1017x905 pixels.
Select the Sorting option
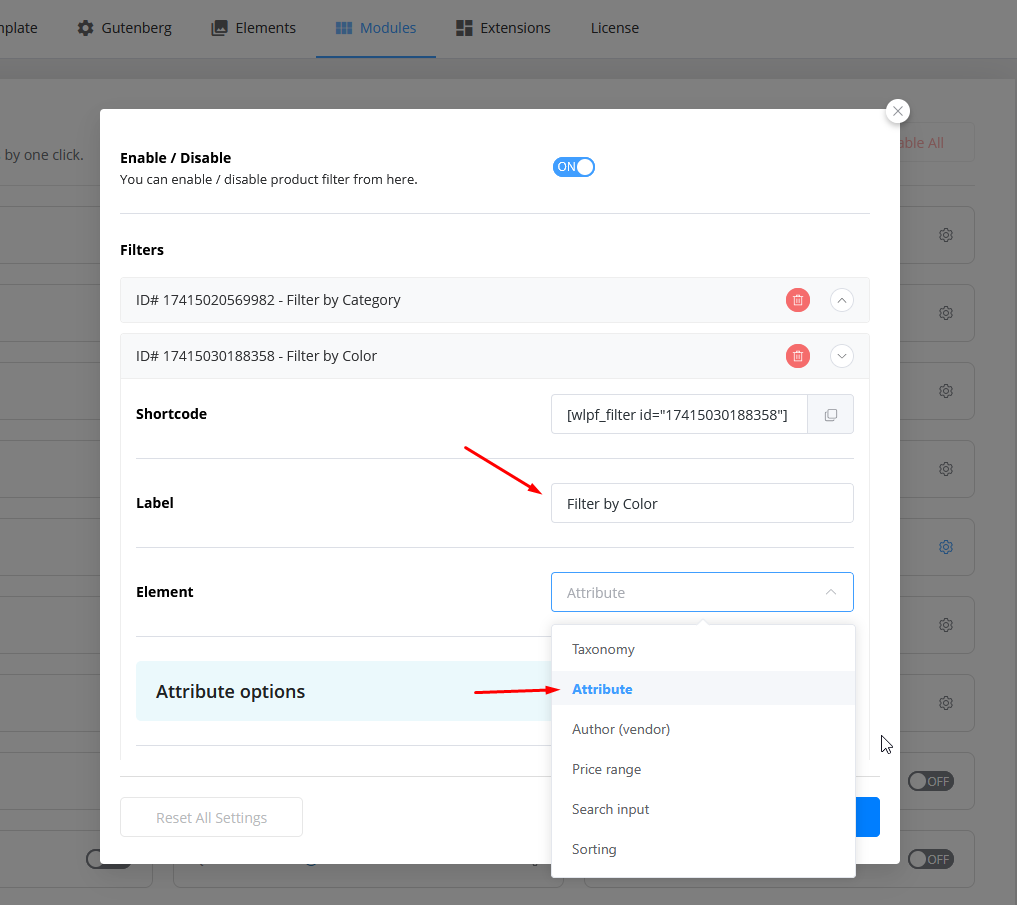594,849
